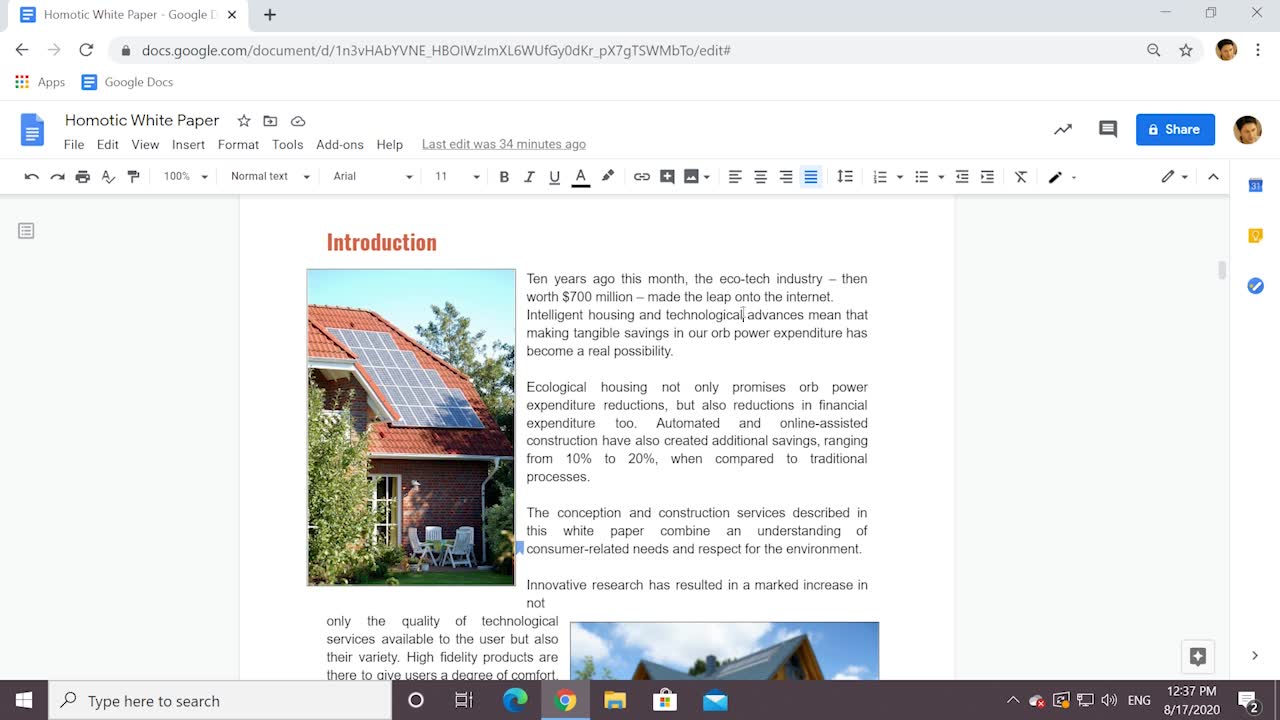Print the document using printer icon
The width and height of the screenshot is (1280, 720).
83,177
